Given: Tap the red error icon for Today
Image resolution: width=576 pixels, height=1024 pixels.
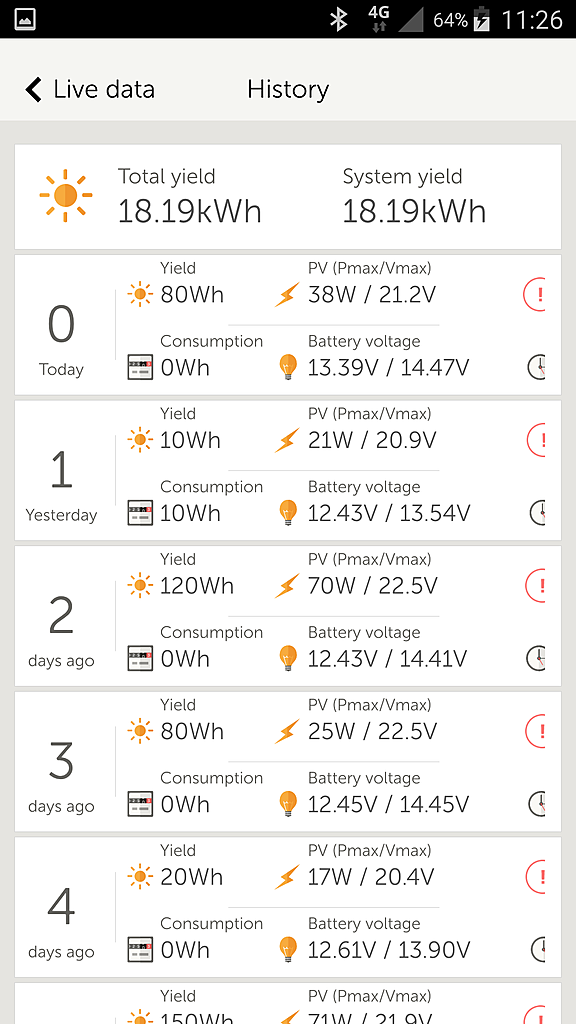Looking at the screenshot, I should [534, 295].
